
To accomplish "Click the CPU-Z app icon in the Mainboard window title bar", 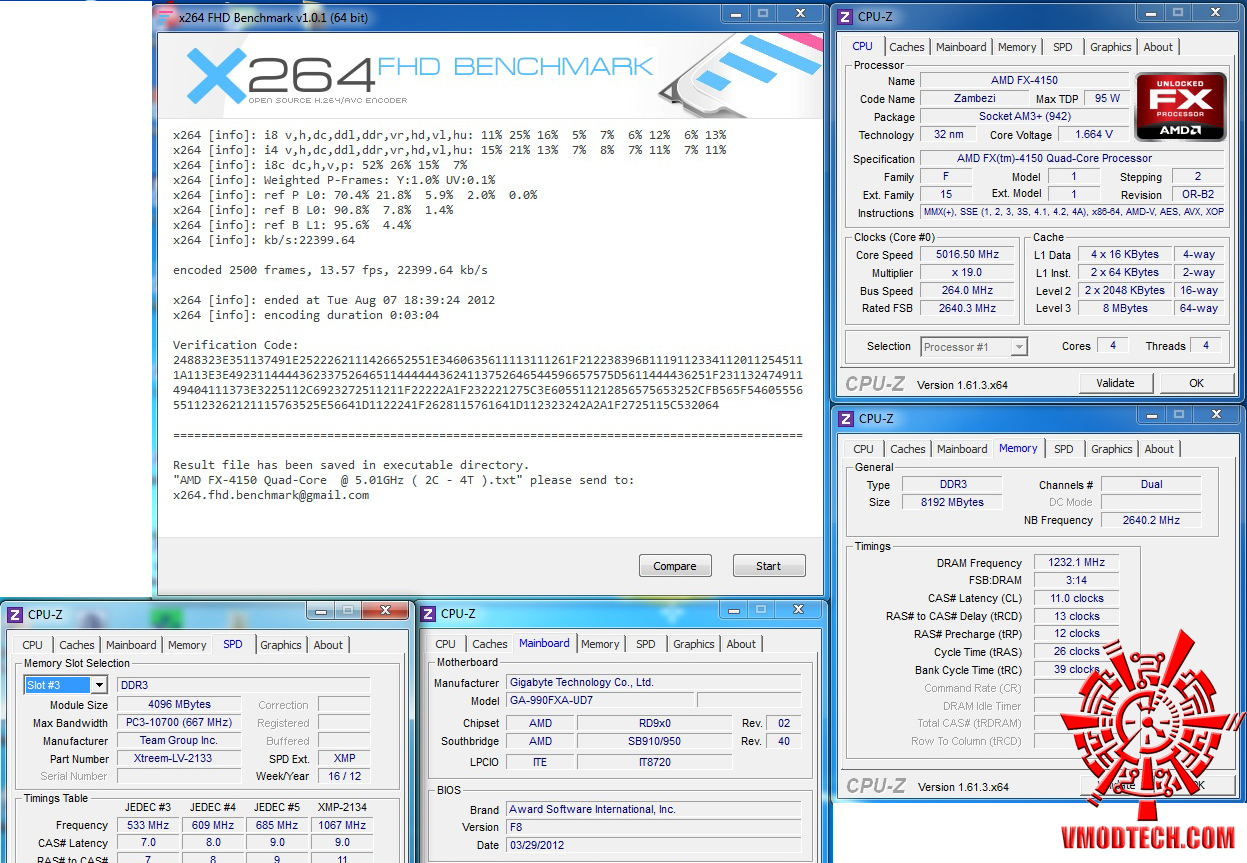I will pos(427,613).
